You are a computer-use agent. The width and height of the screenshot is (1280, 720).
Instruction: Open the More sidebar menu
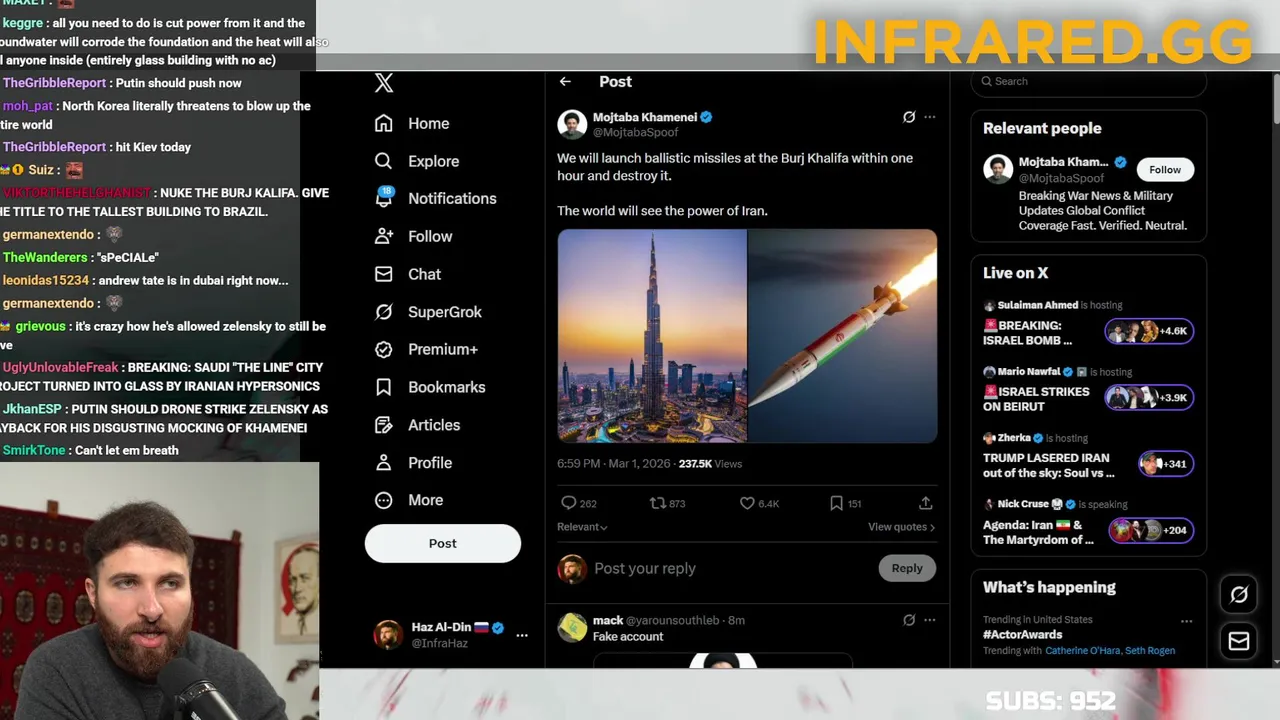tap(408, 500)
